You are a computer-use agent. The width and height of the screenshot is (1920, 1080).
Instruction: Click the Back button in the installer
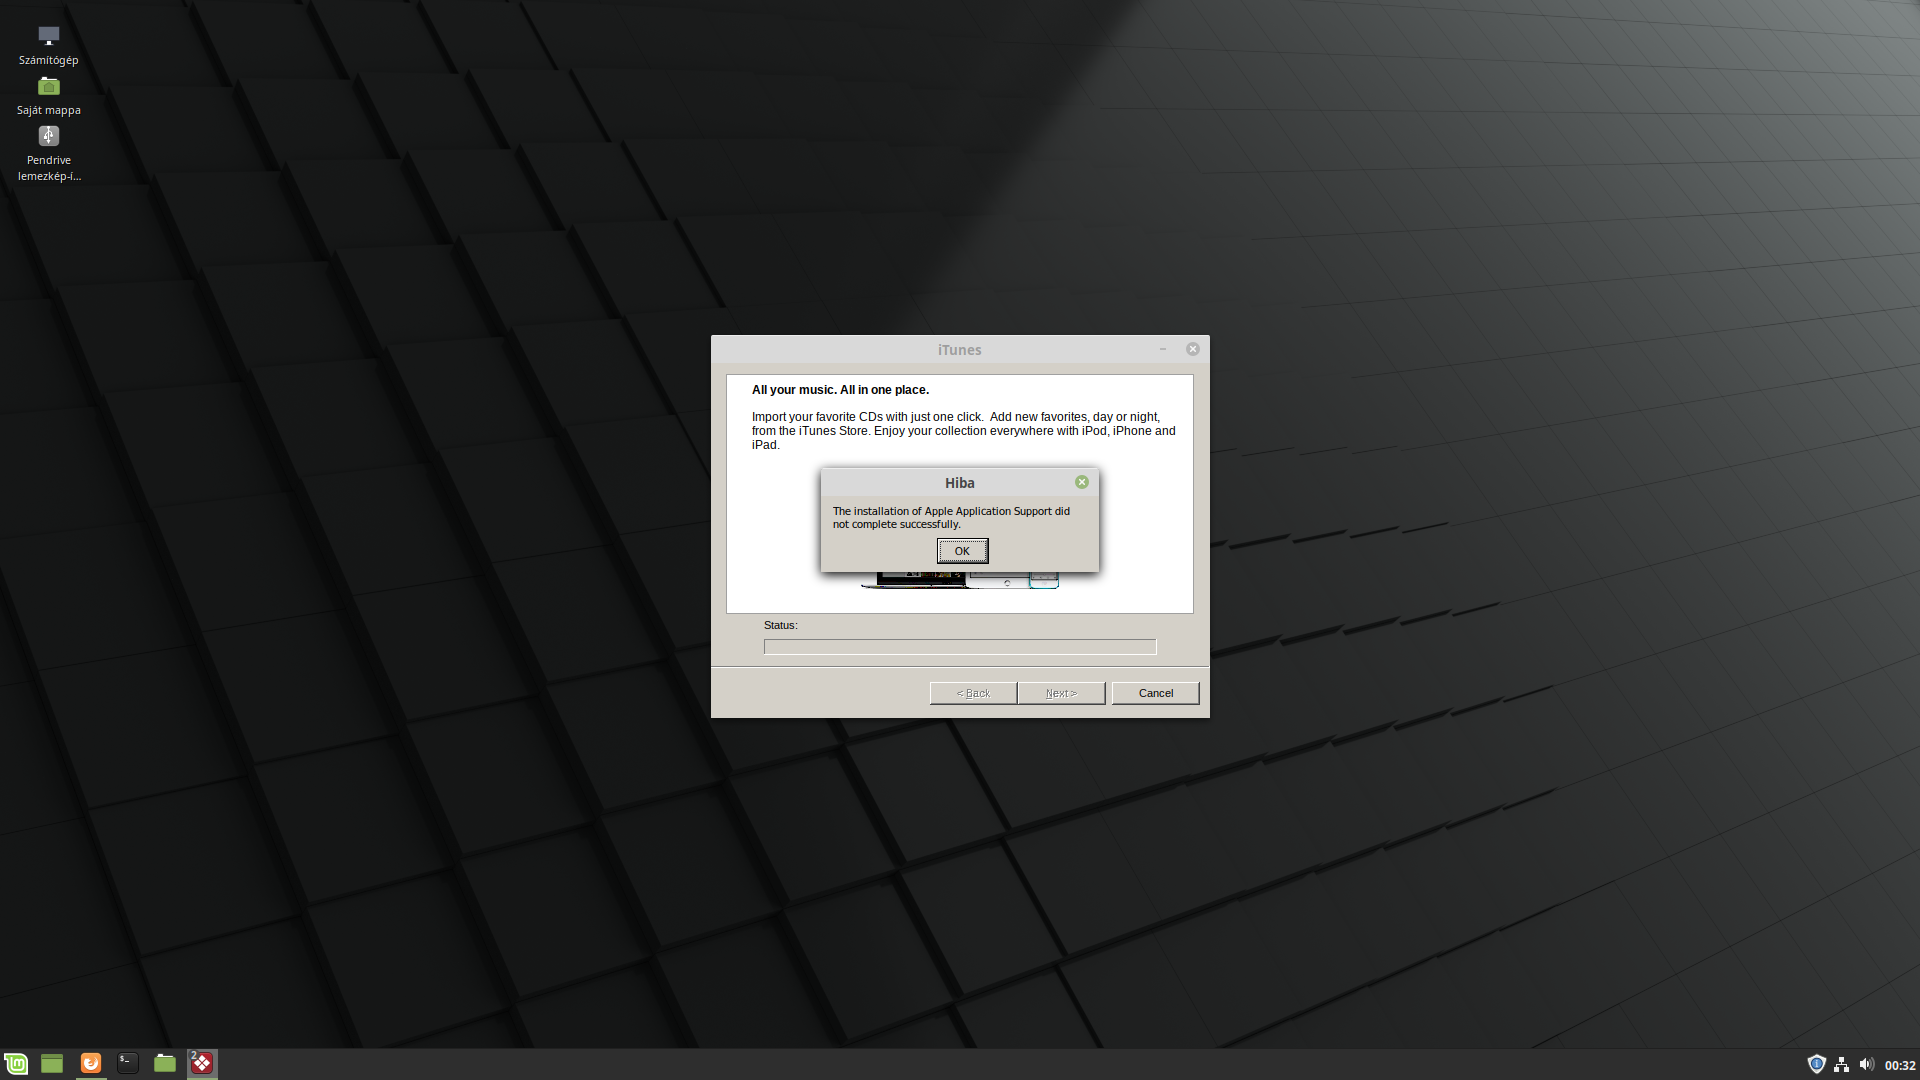coord(973,693)
